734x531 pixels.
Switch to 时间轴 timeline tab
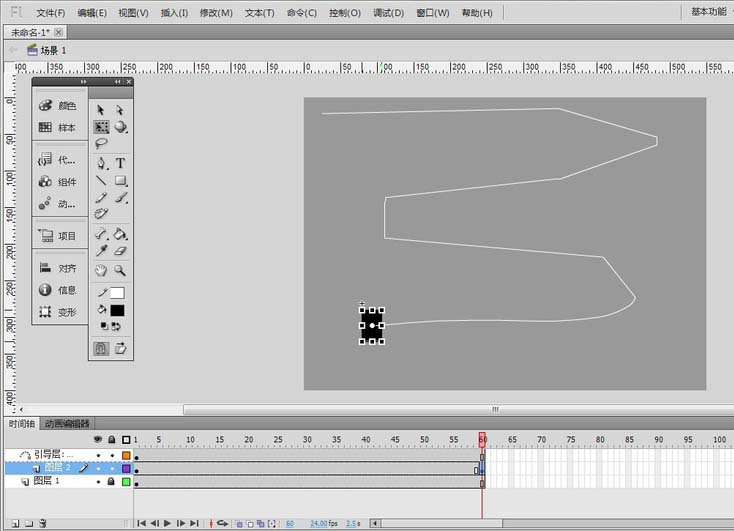22,424
